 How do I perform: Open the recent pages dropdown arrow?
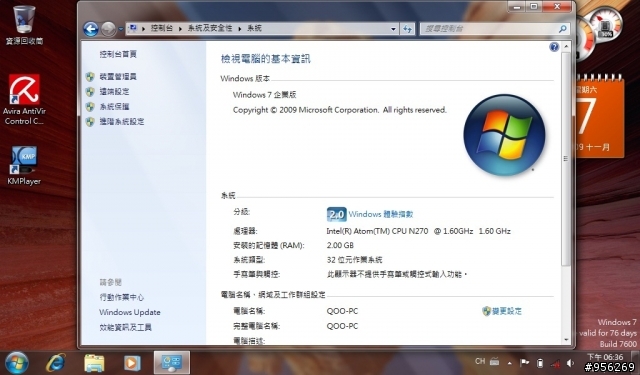(x=121, y=29)
